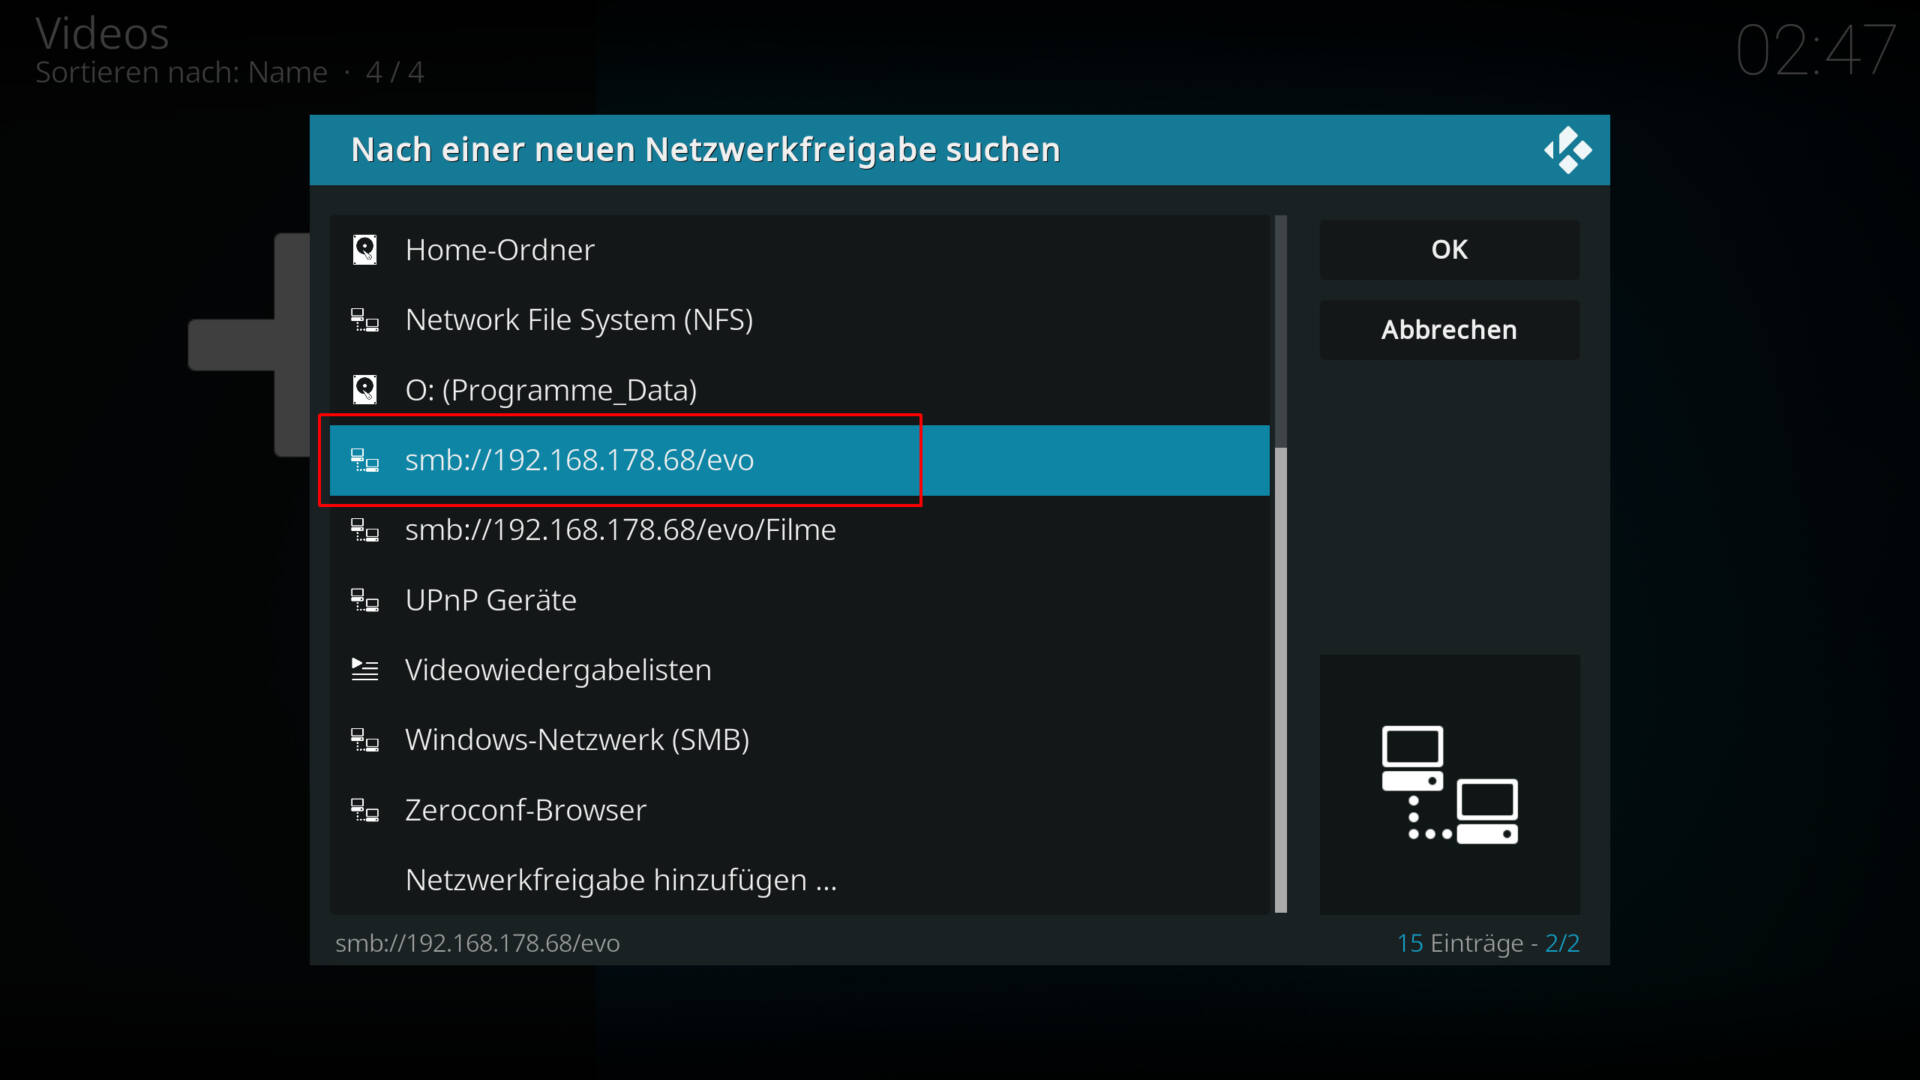Click the hard drive icon beside Home-Ordner

[x=365, y=250]
